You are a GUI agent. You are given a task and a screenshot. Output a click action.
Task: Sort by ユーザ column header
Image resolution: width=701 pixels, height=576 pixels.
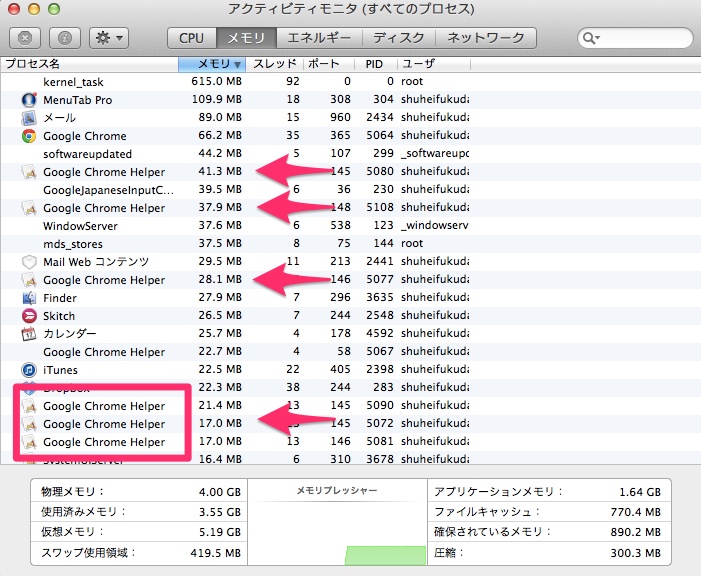pos(434,64)
